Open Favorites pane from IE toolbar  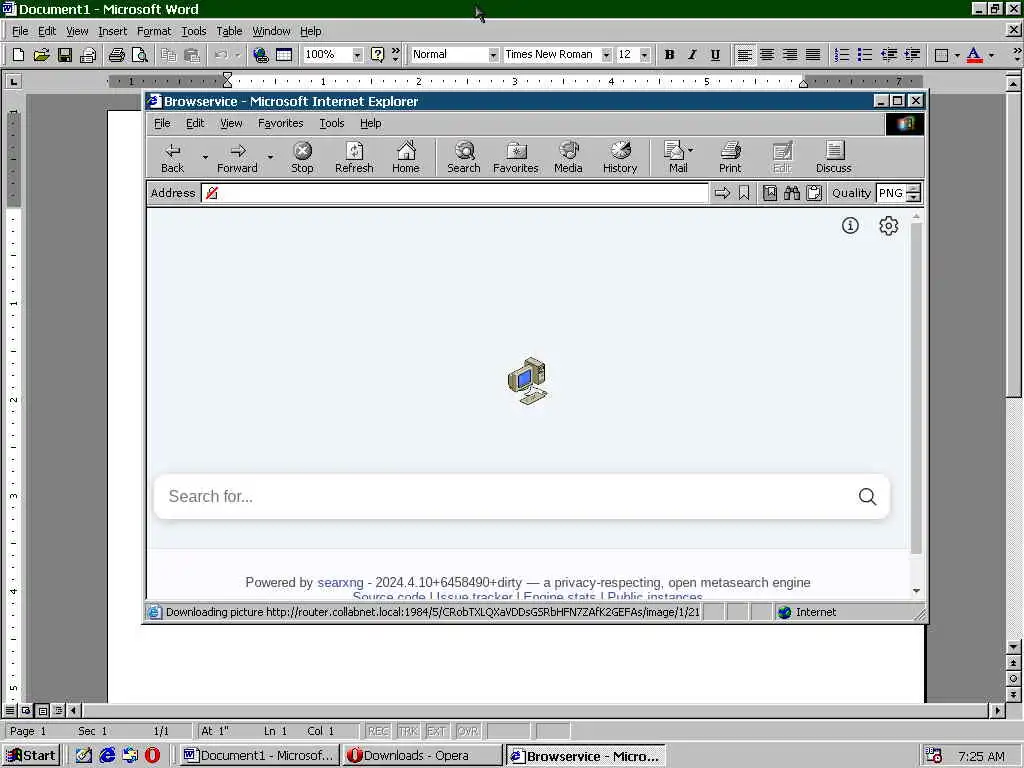pyautogui.click(x=516, y=158)
